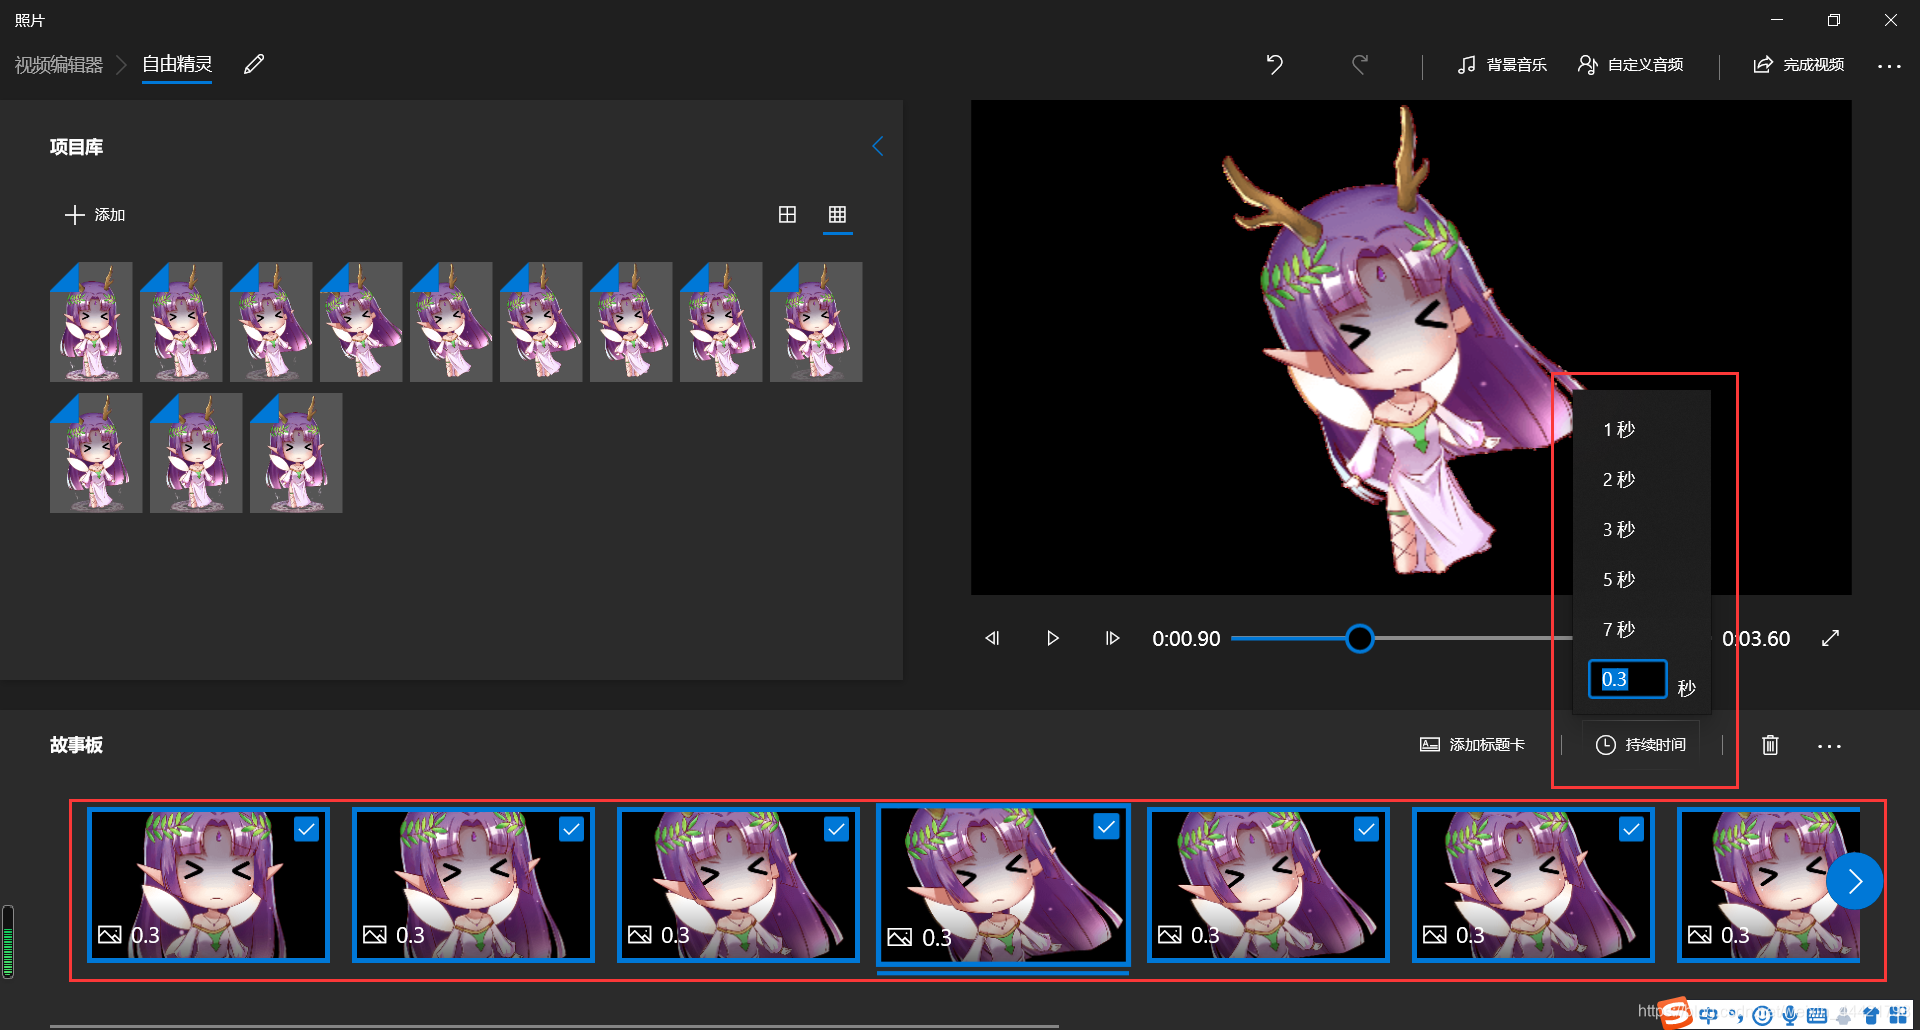The width and height of the screenshot is (1920, 1030).
Task: Go back to 视频编辑器 breadcrumb
Action: click(59, 64)
